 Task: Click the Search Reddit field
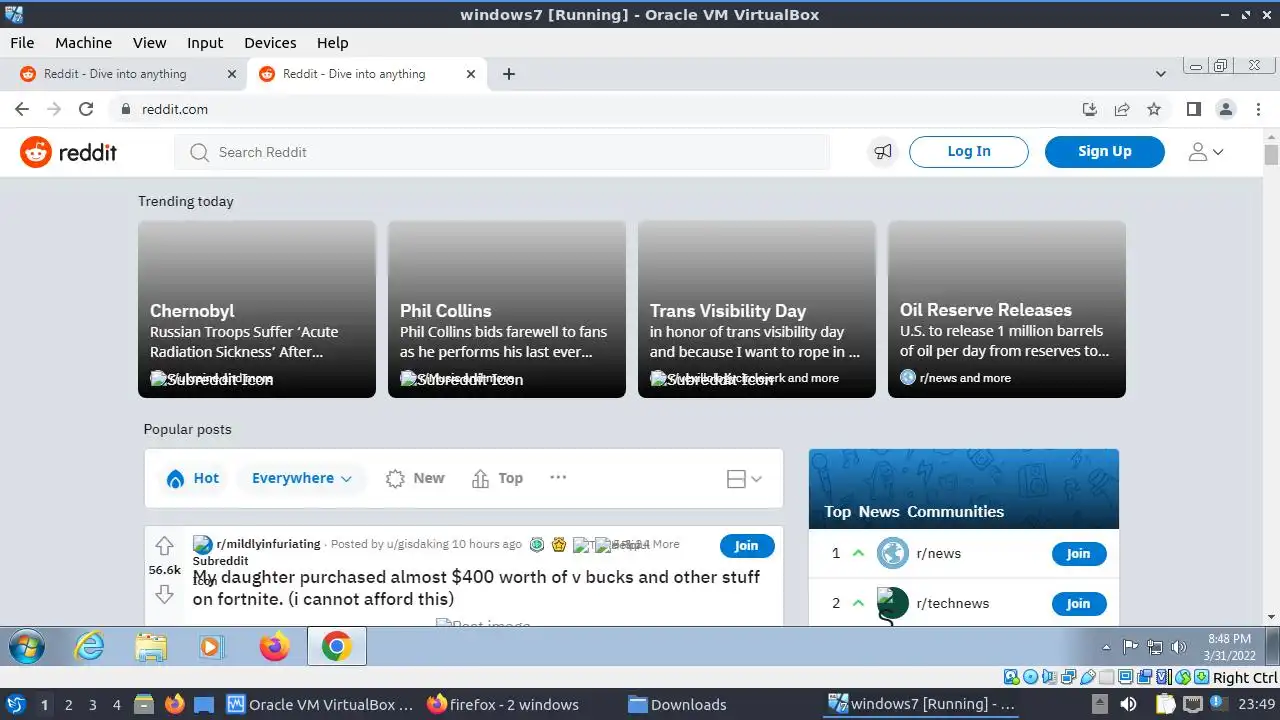coord(502,152)
